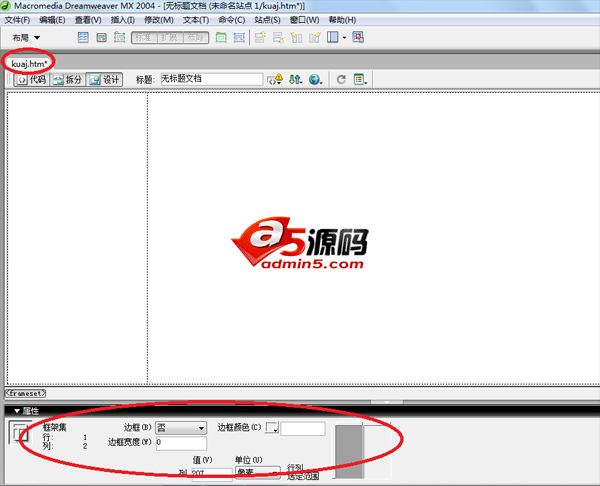Switch to 拆分 split view
Viewport: 600px width, 486px height.
click(x=67, y=80)
